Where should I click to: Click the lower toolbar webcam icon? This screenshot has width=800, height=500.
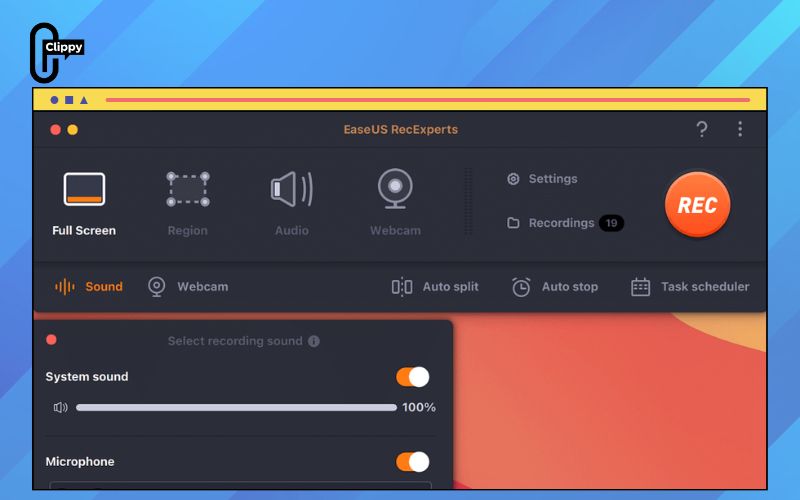point(157,287)
